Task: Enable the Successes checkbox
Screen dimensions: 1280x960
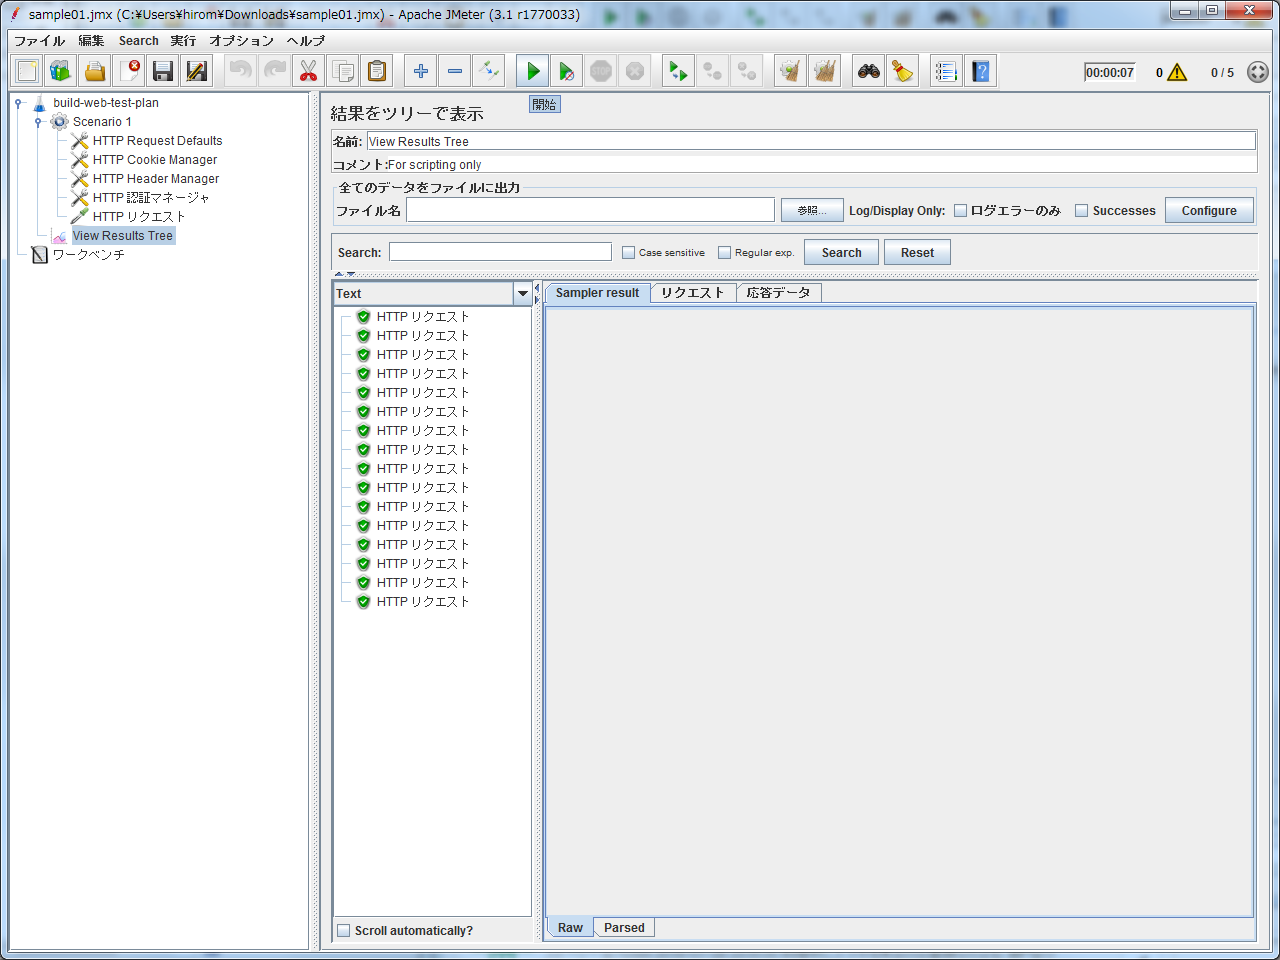Action: [x=1081, y=211]
